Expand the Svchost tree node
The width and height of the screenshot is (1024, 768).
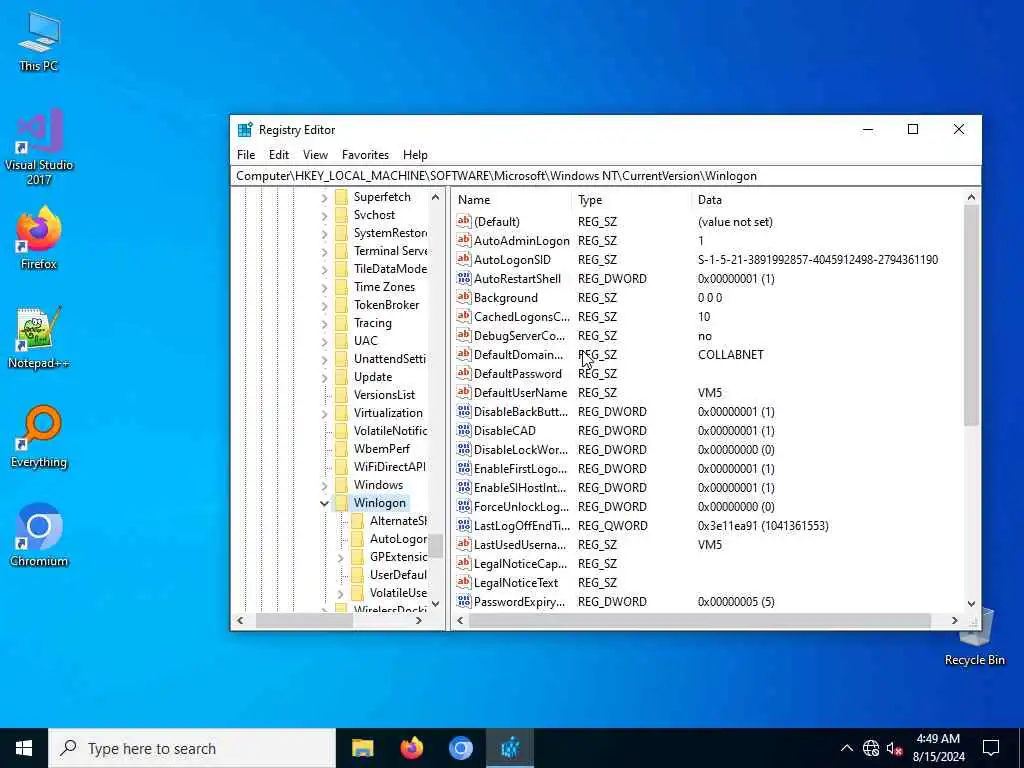pos(324,215)
